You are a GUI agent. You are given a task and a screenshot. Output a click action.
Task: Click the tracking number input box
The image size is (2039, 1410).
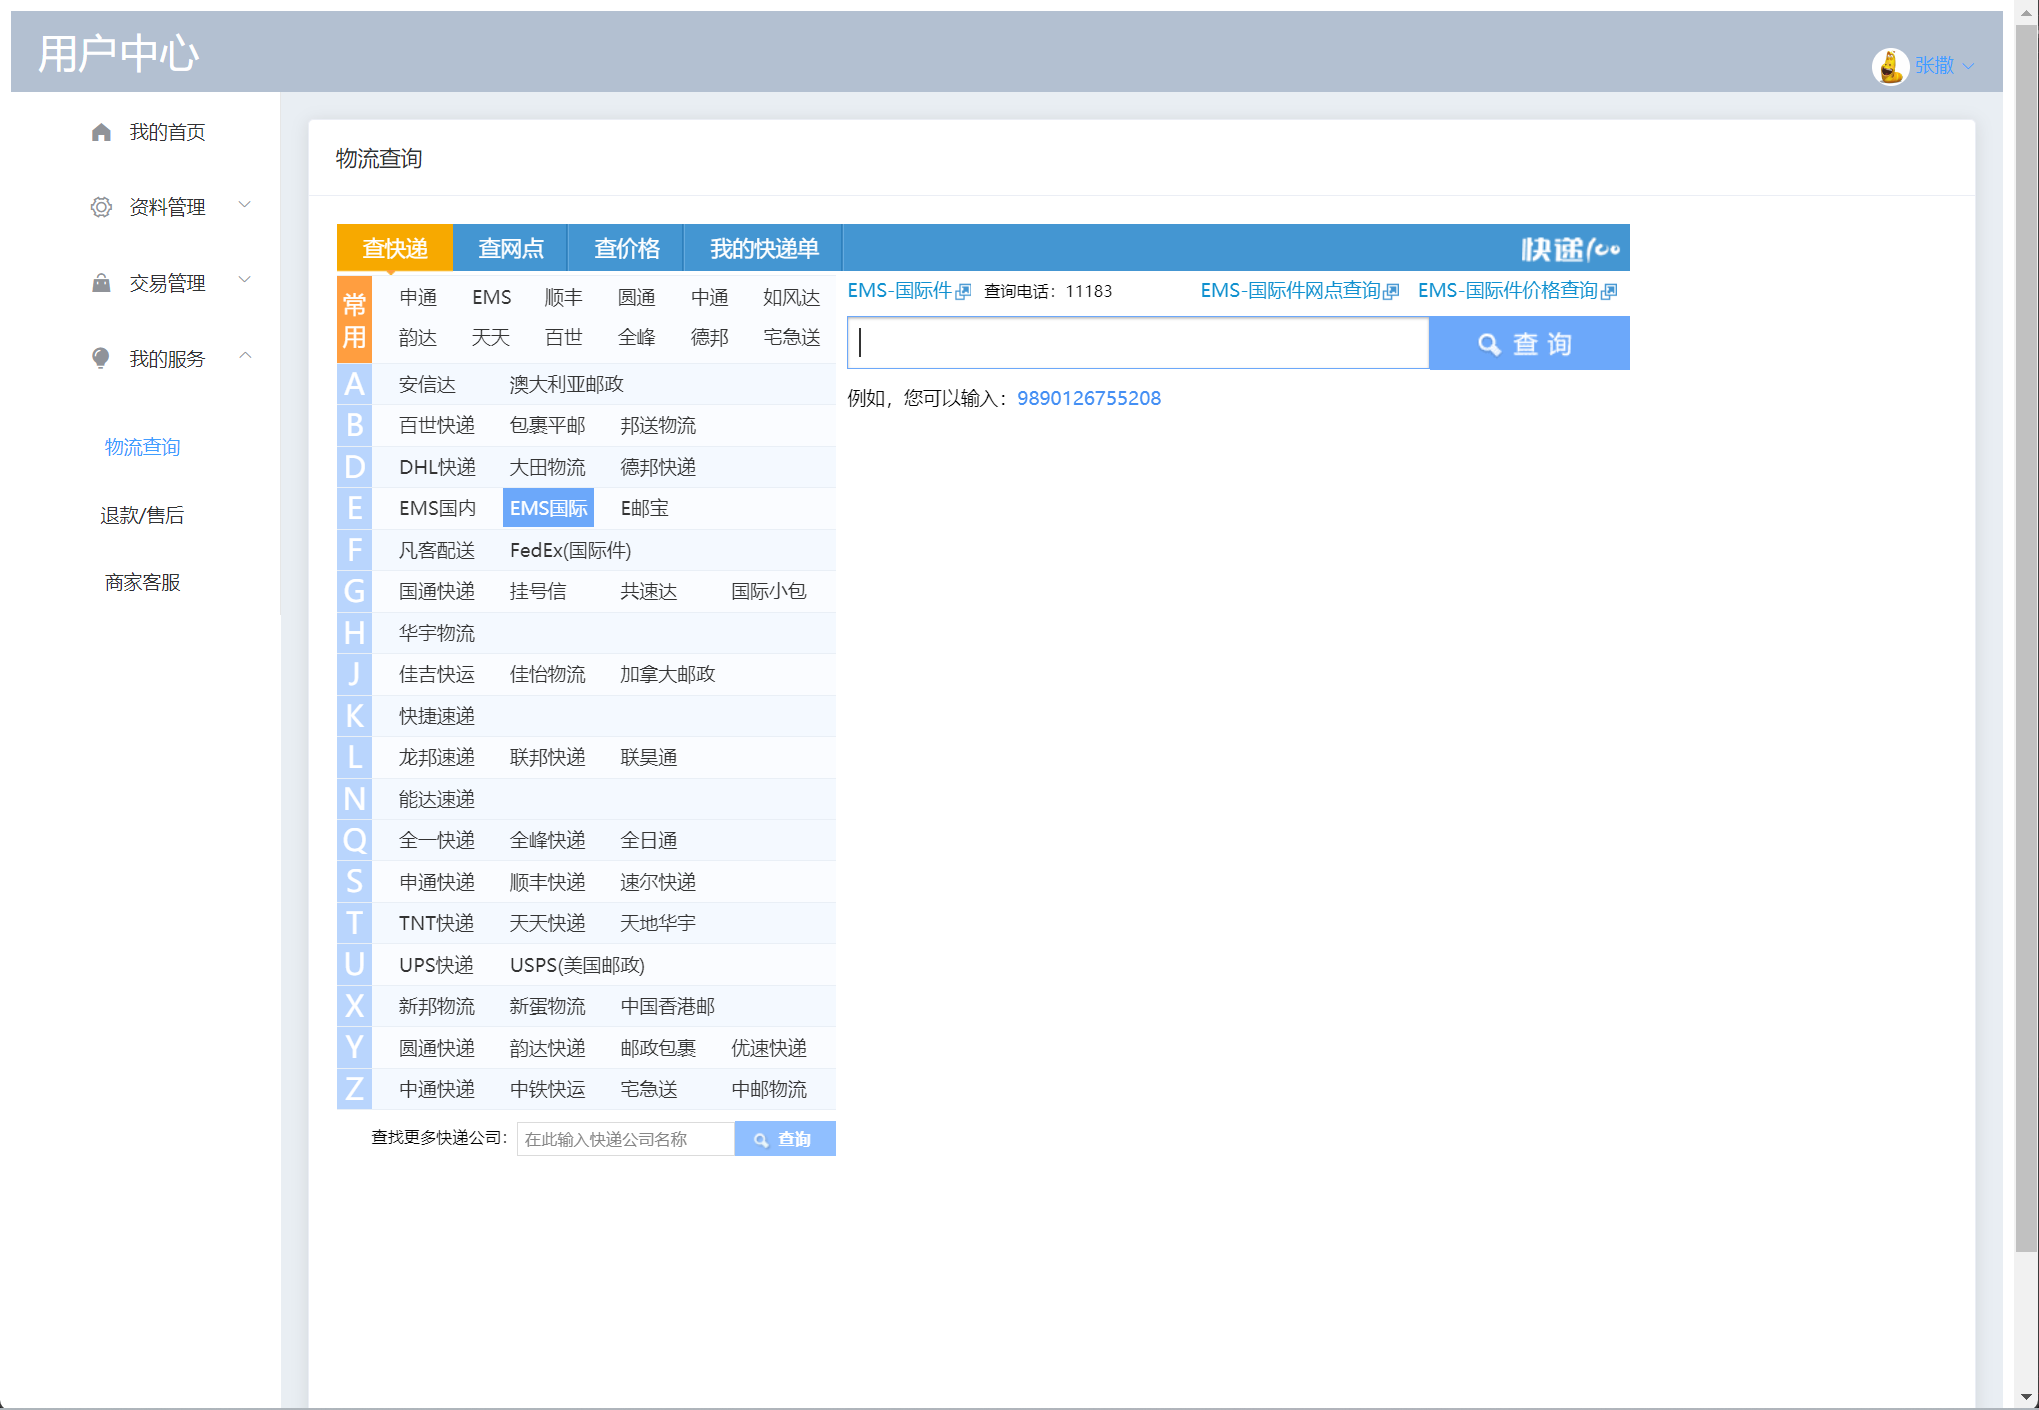pyautogui.click(x=1138, y=344)
